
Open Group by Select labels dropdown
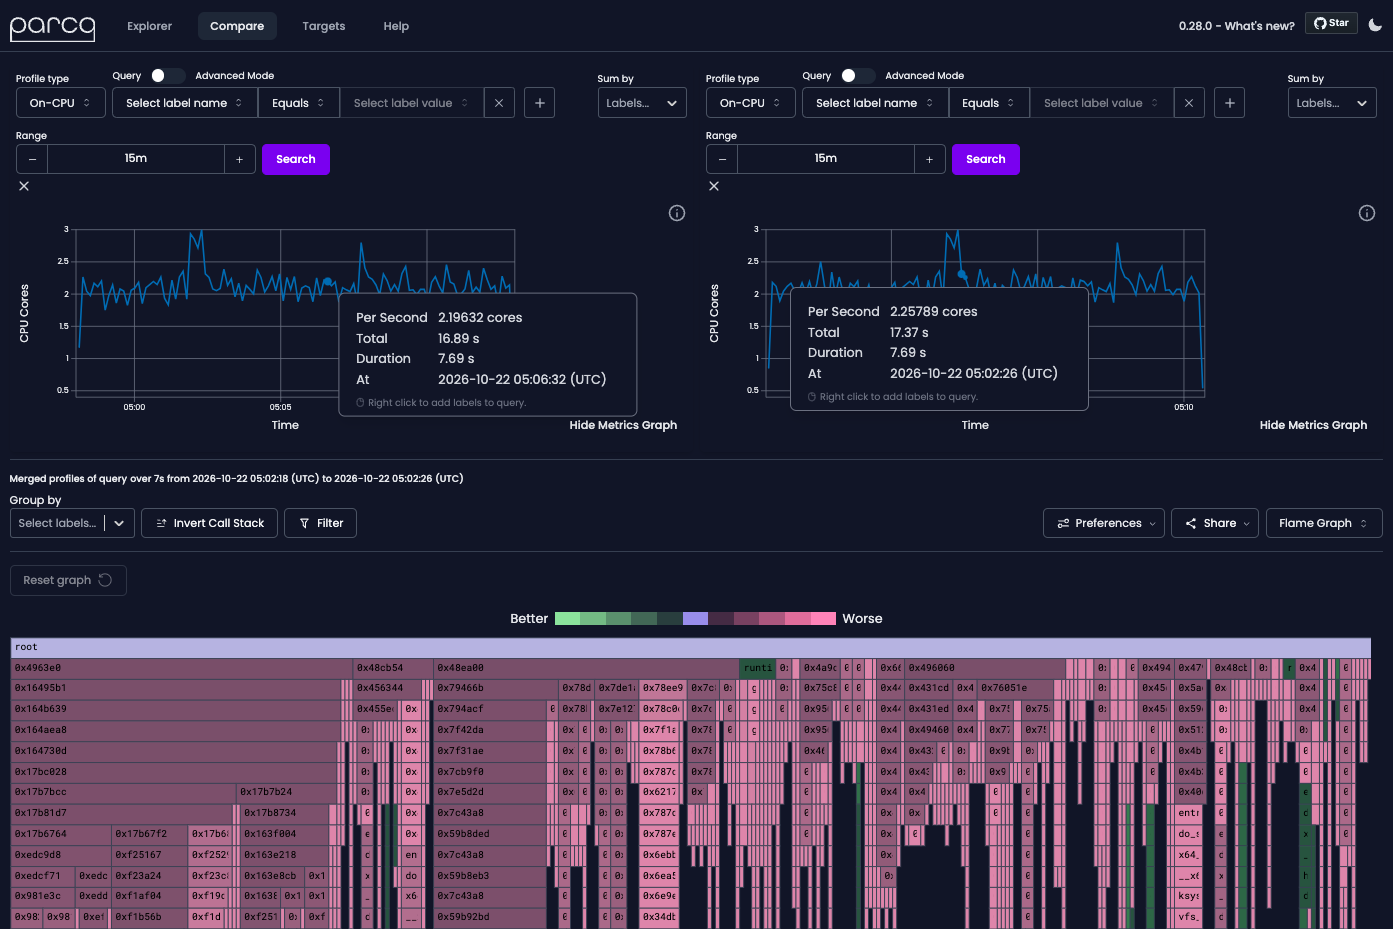[72, 523]
